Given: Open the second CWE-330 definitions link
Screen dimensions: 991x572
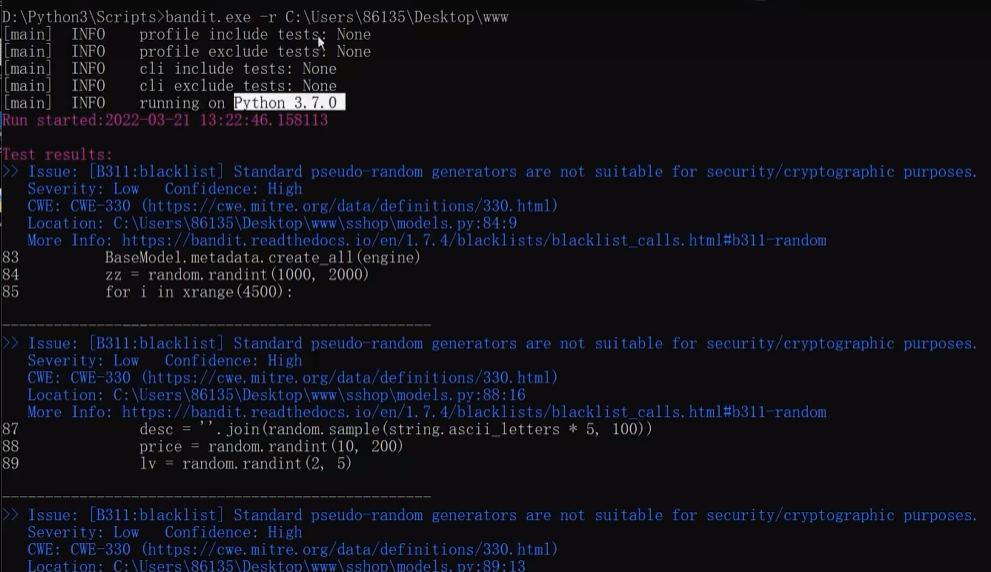Looking at the screenshot, I should tap(350, 378).
